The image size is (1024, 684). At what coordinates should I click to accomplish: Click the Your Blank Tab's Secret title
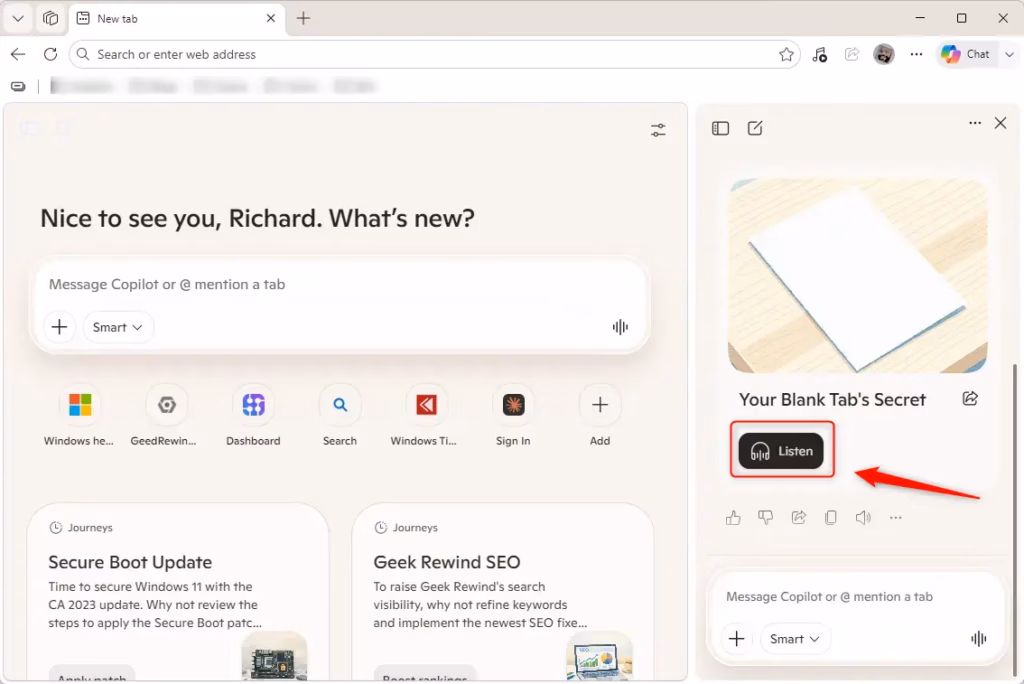(x=832, y=399)
